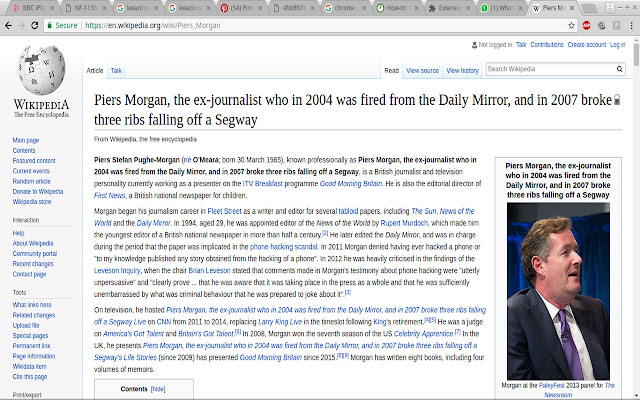Click the Wikipedia globe logo
640x400 pixels.
(42, 70)
